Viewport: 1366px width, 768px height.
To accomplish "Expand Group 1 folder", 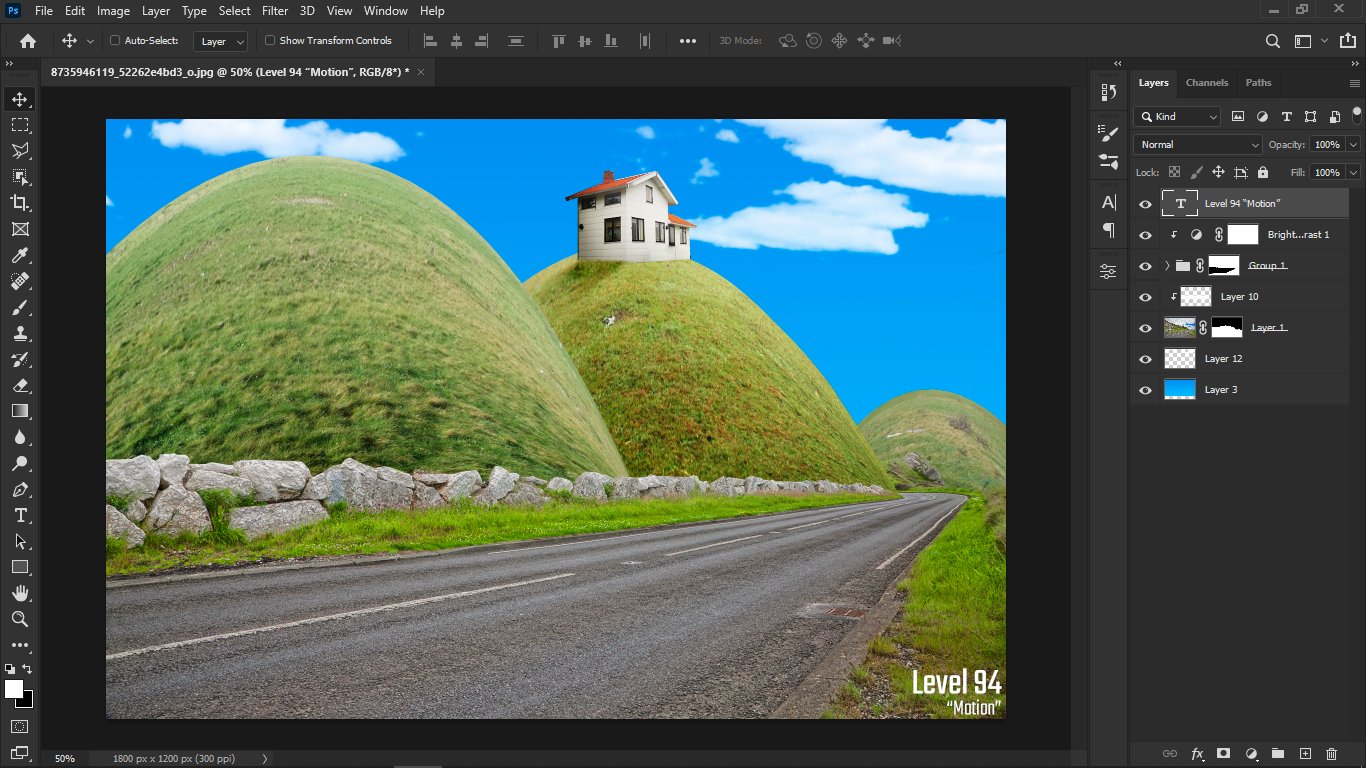I will pos(1167,266).
